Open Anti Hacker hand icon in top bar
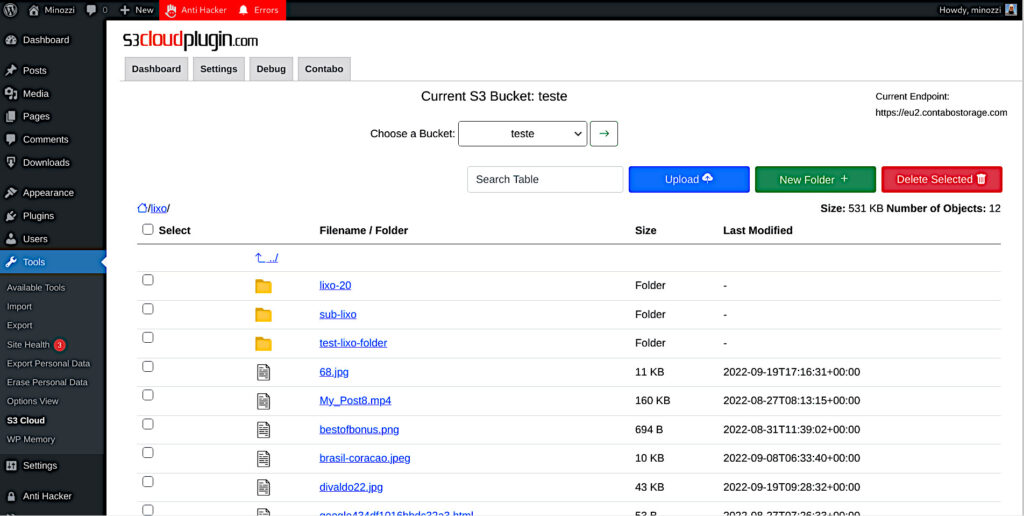 click(x=170, y=10)
